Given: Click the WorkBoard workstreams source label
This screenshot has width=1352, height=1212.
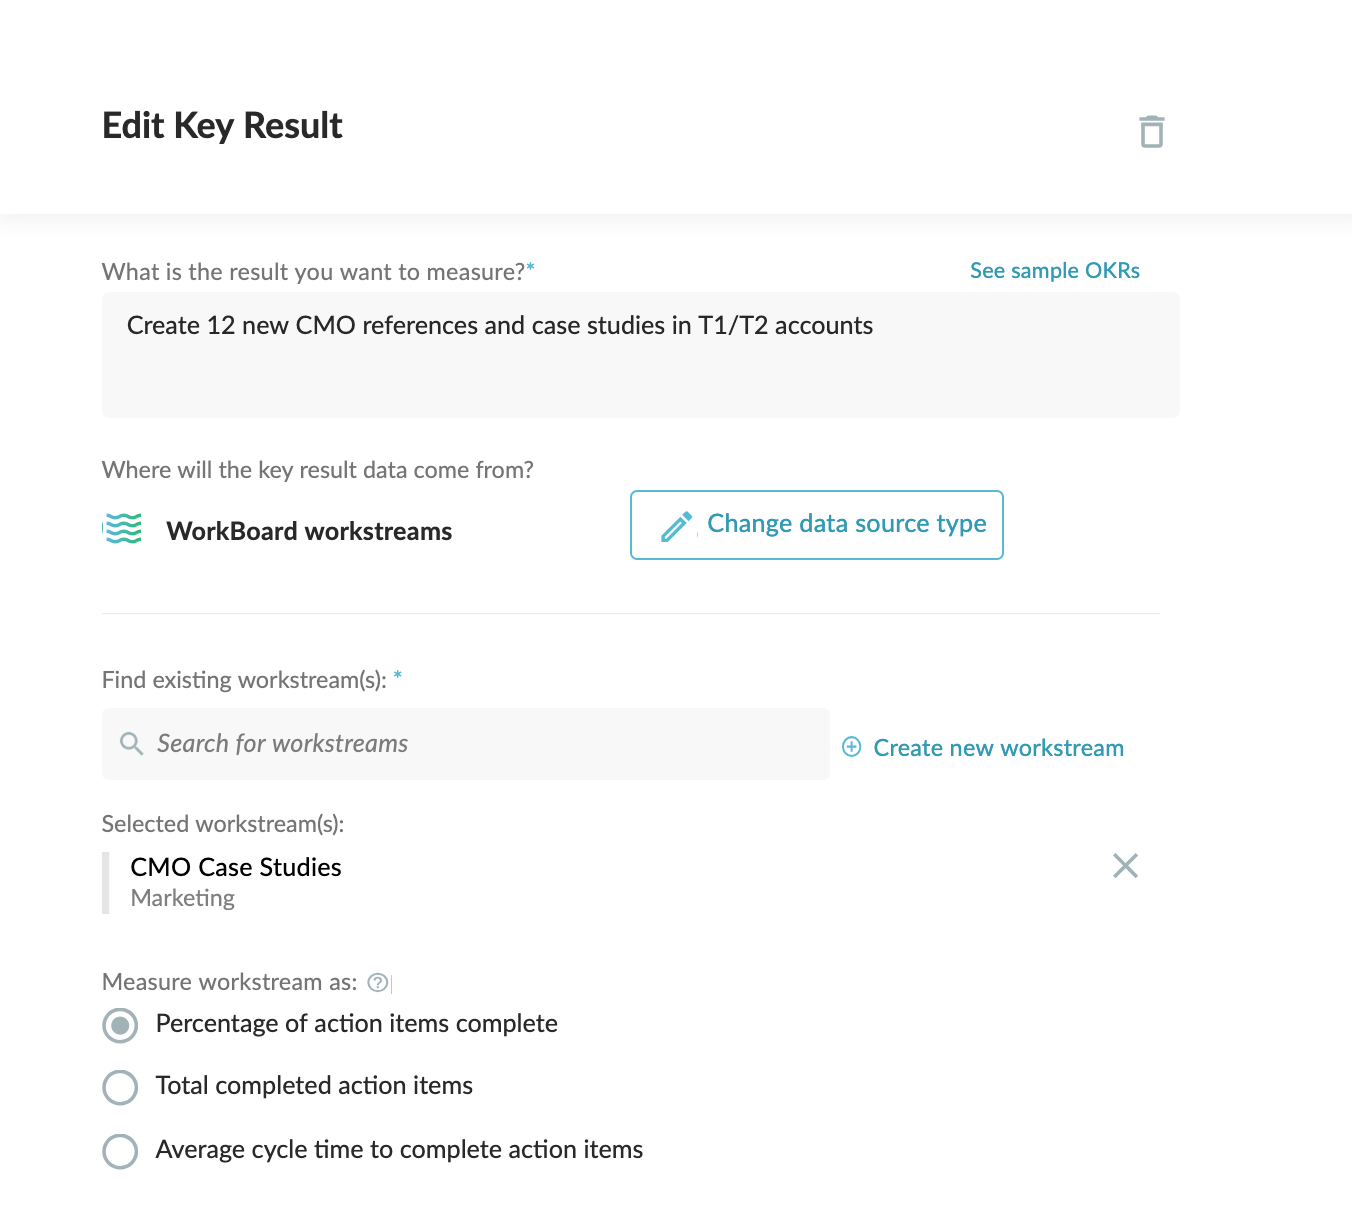Looking at the screenshot, I should pos(309,531).
